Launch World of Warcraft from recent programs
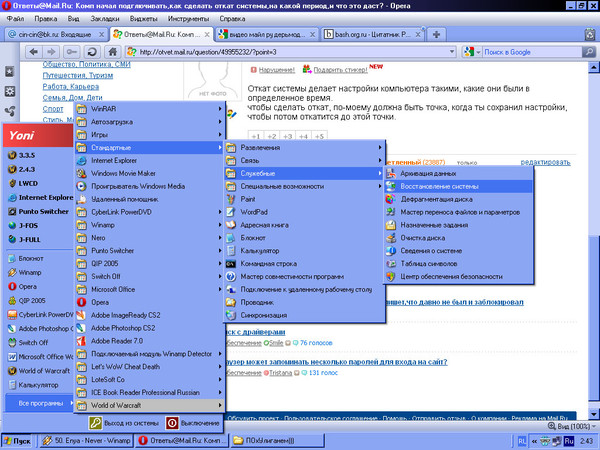Image resolution: width=600 pixels, height=450 pixels. pyautogui.click(x=39, y=370)
